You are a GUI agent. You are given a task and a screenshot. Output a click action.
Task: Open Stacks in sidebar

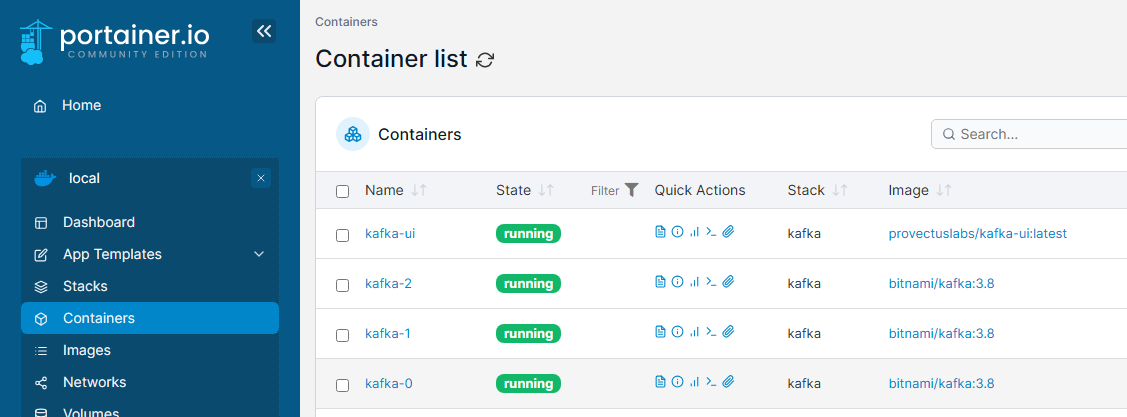(150, 286)
